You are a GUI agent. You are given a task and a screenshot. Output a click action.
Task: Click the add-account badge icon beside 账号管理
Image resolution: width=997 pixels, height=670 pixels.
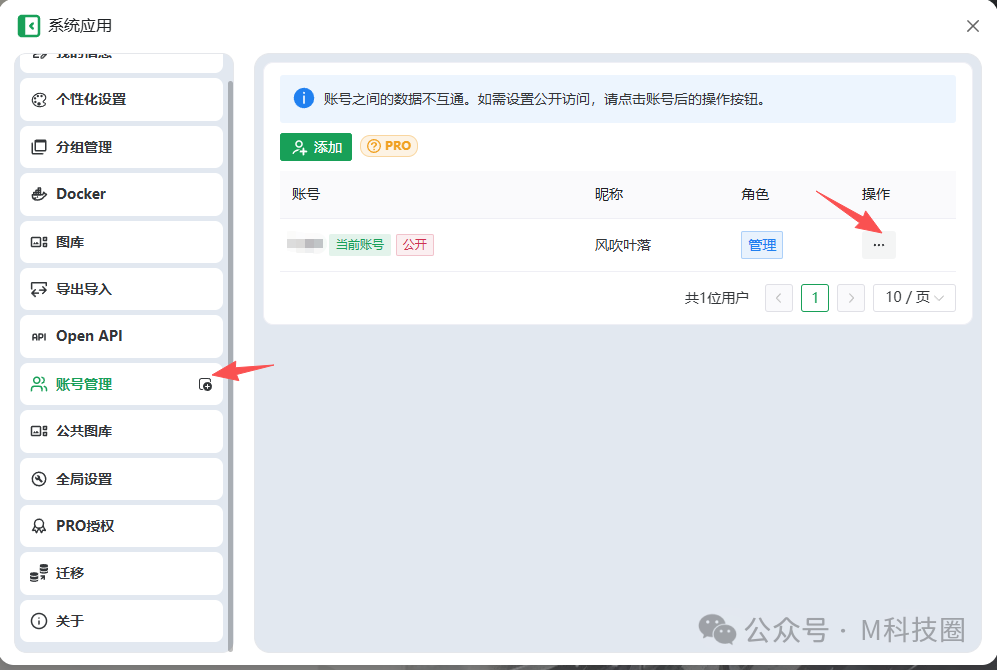(206, 384)
